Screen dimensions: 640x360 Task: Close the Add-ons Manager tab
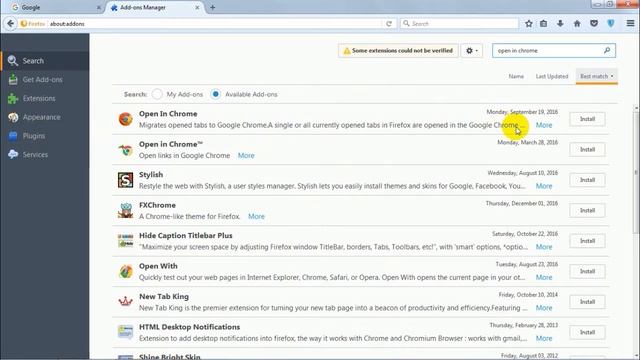[197, 7]
